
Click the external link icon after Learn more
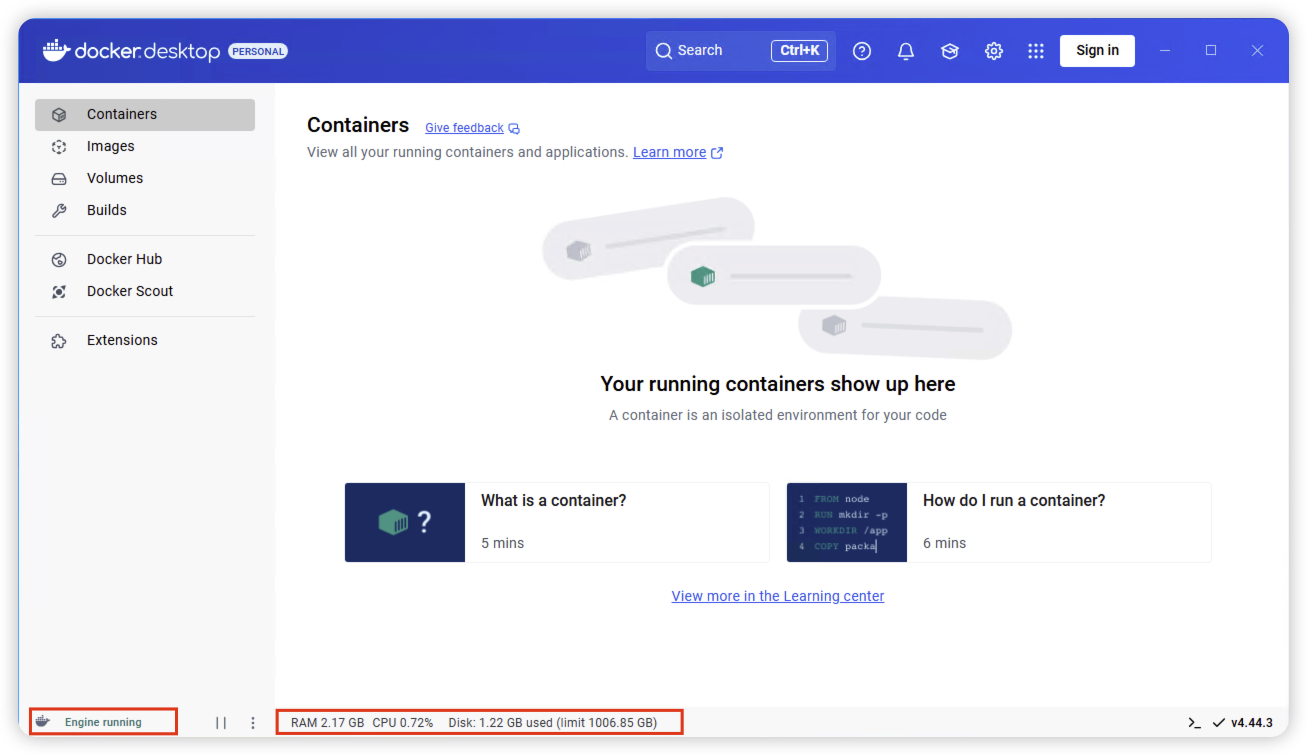pos(717,153)
